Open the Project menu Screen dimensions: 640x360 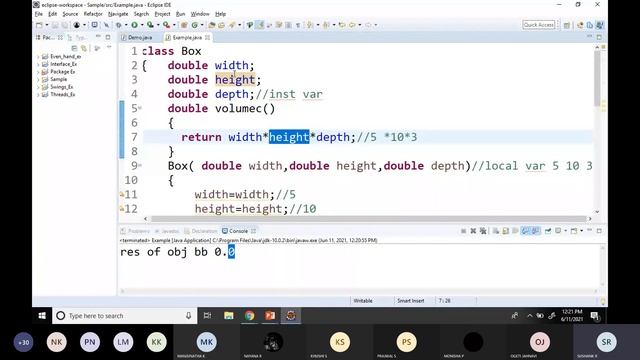(x=162, y=14)
